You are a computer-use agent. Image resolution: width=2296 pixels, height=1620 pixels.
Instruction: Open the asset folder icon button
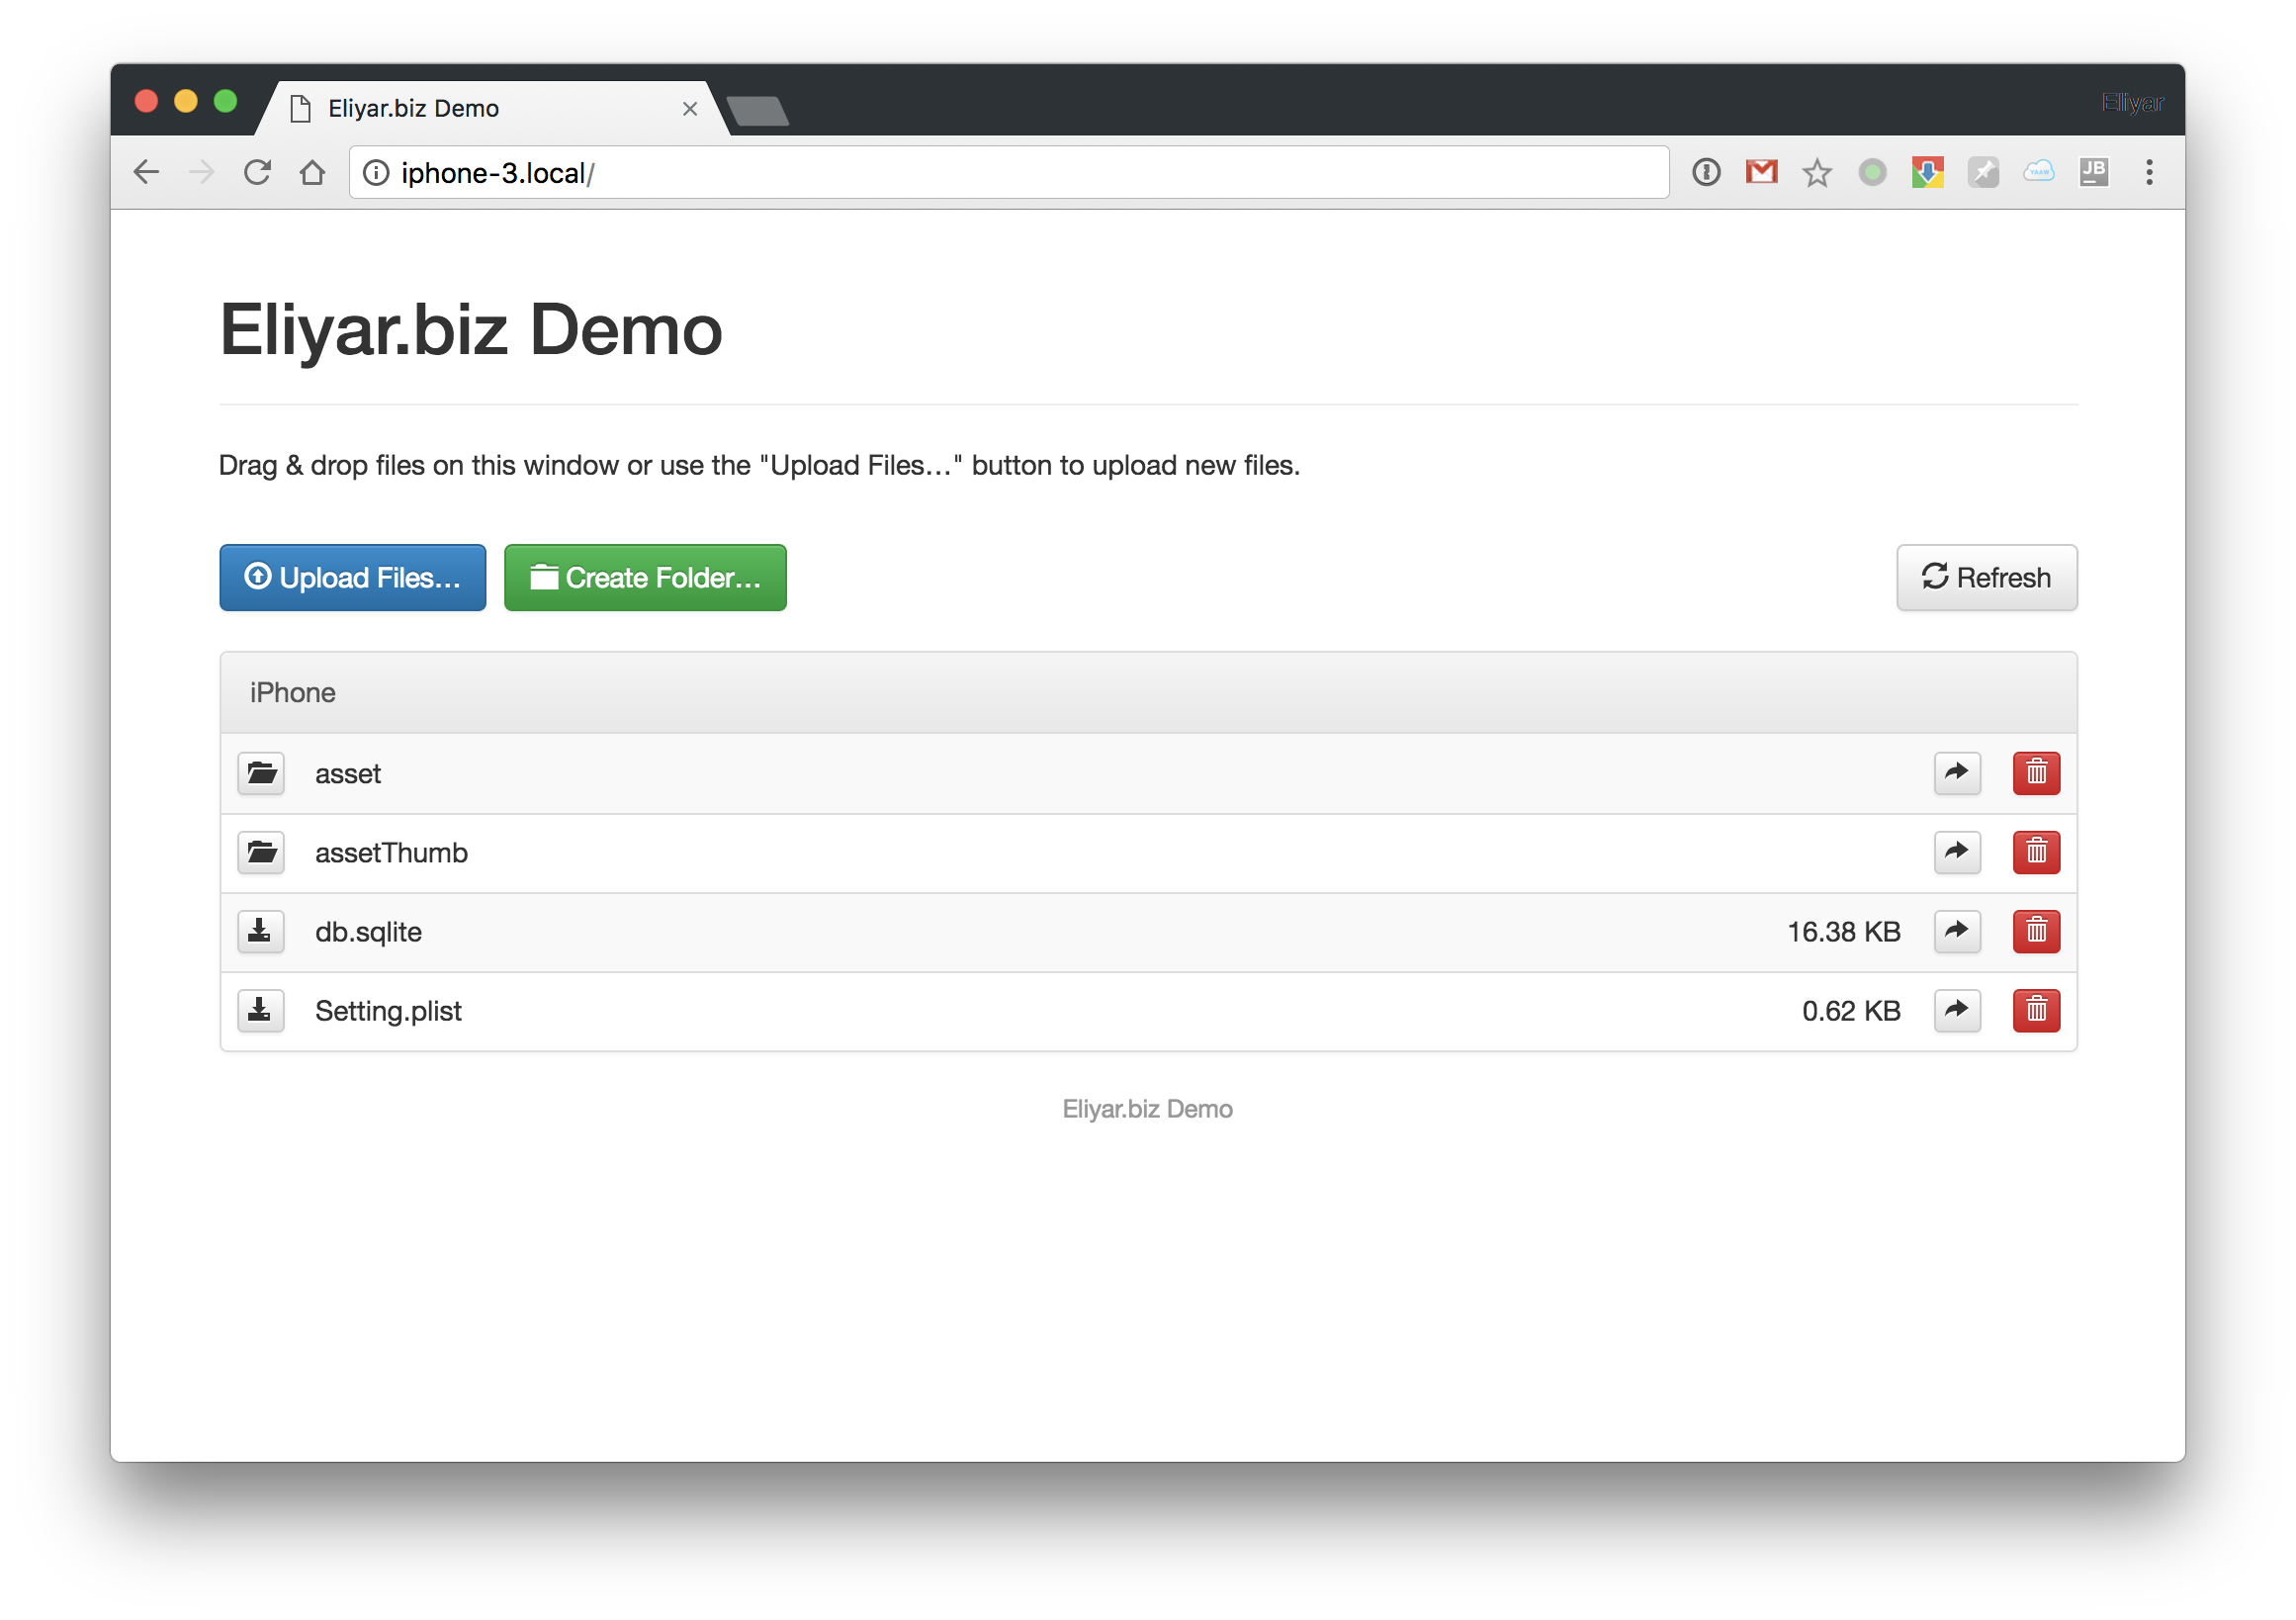coord(261,773)
